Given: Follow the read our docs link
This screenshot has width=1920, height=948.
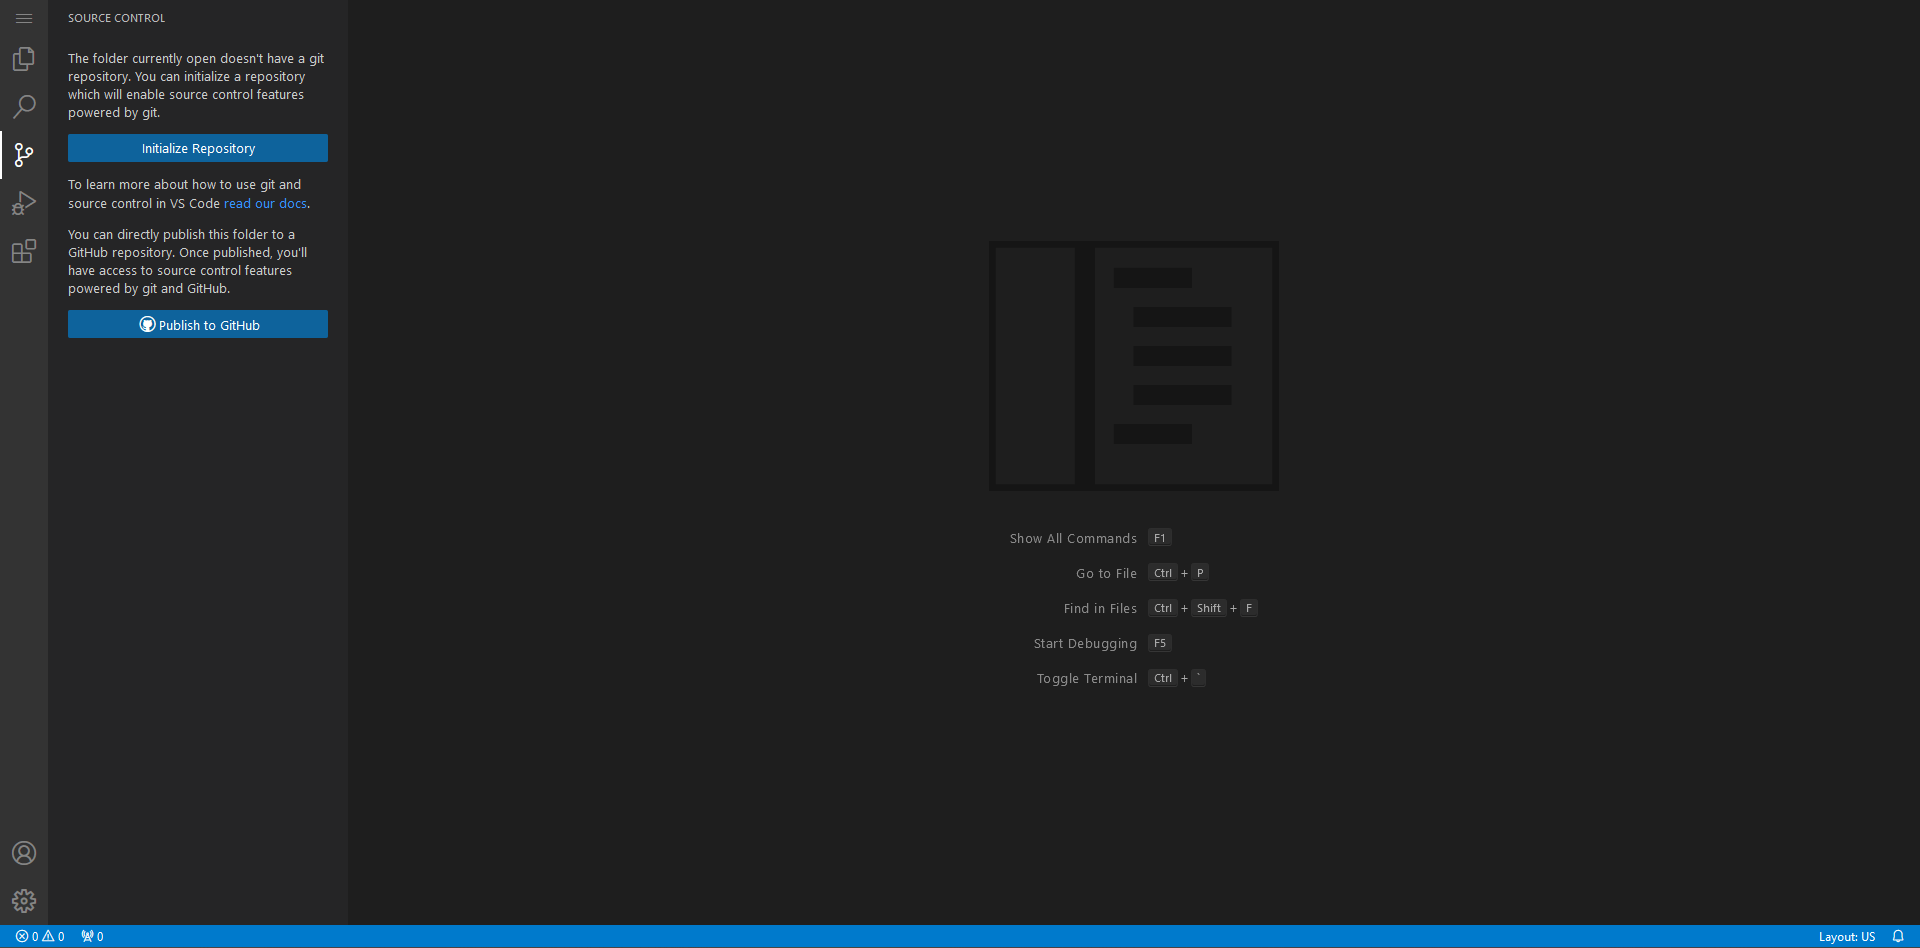Looking at the screenshot, I should [x=265, y=203].
